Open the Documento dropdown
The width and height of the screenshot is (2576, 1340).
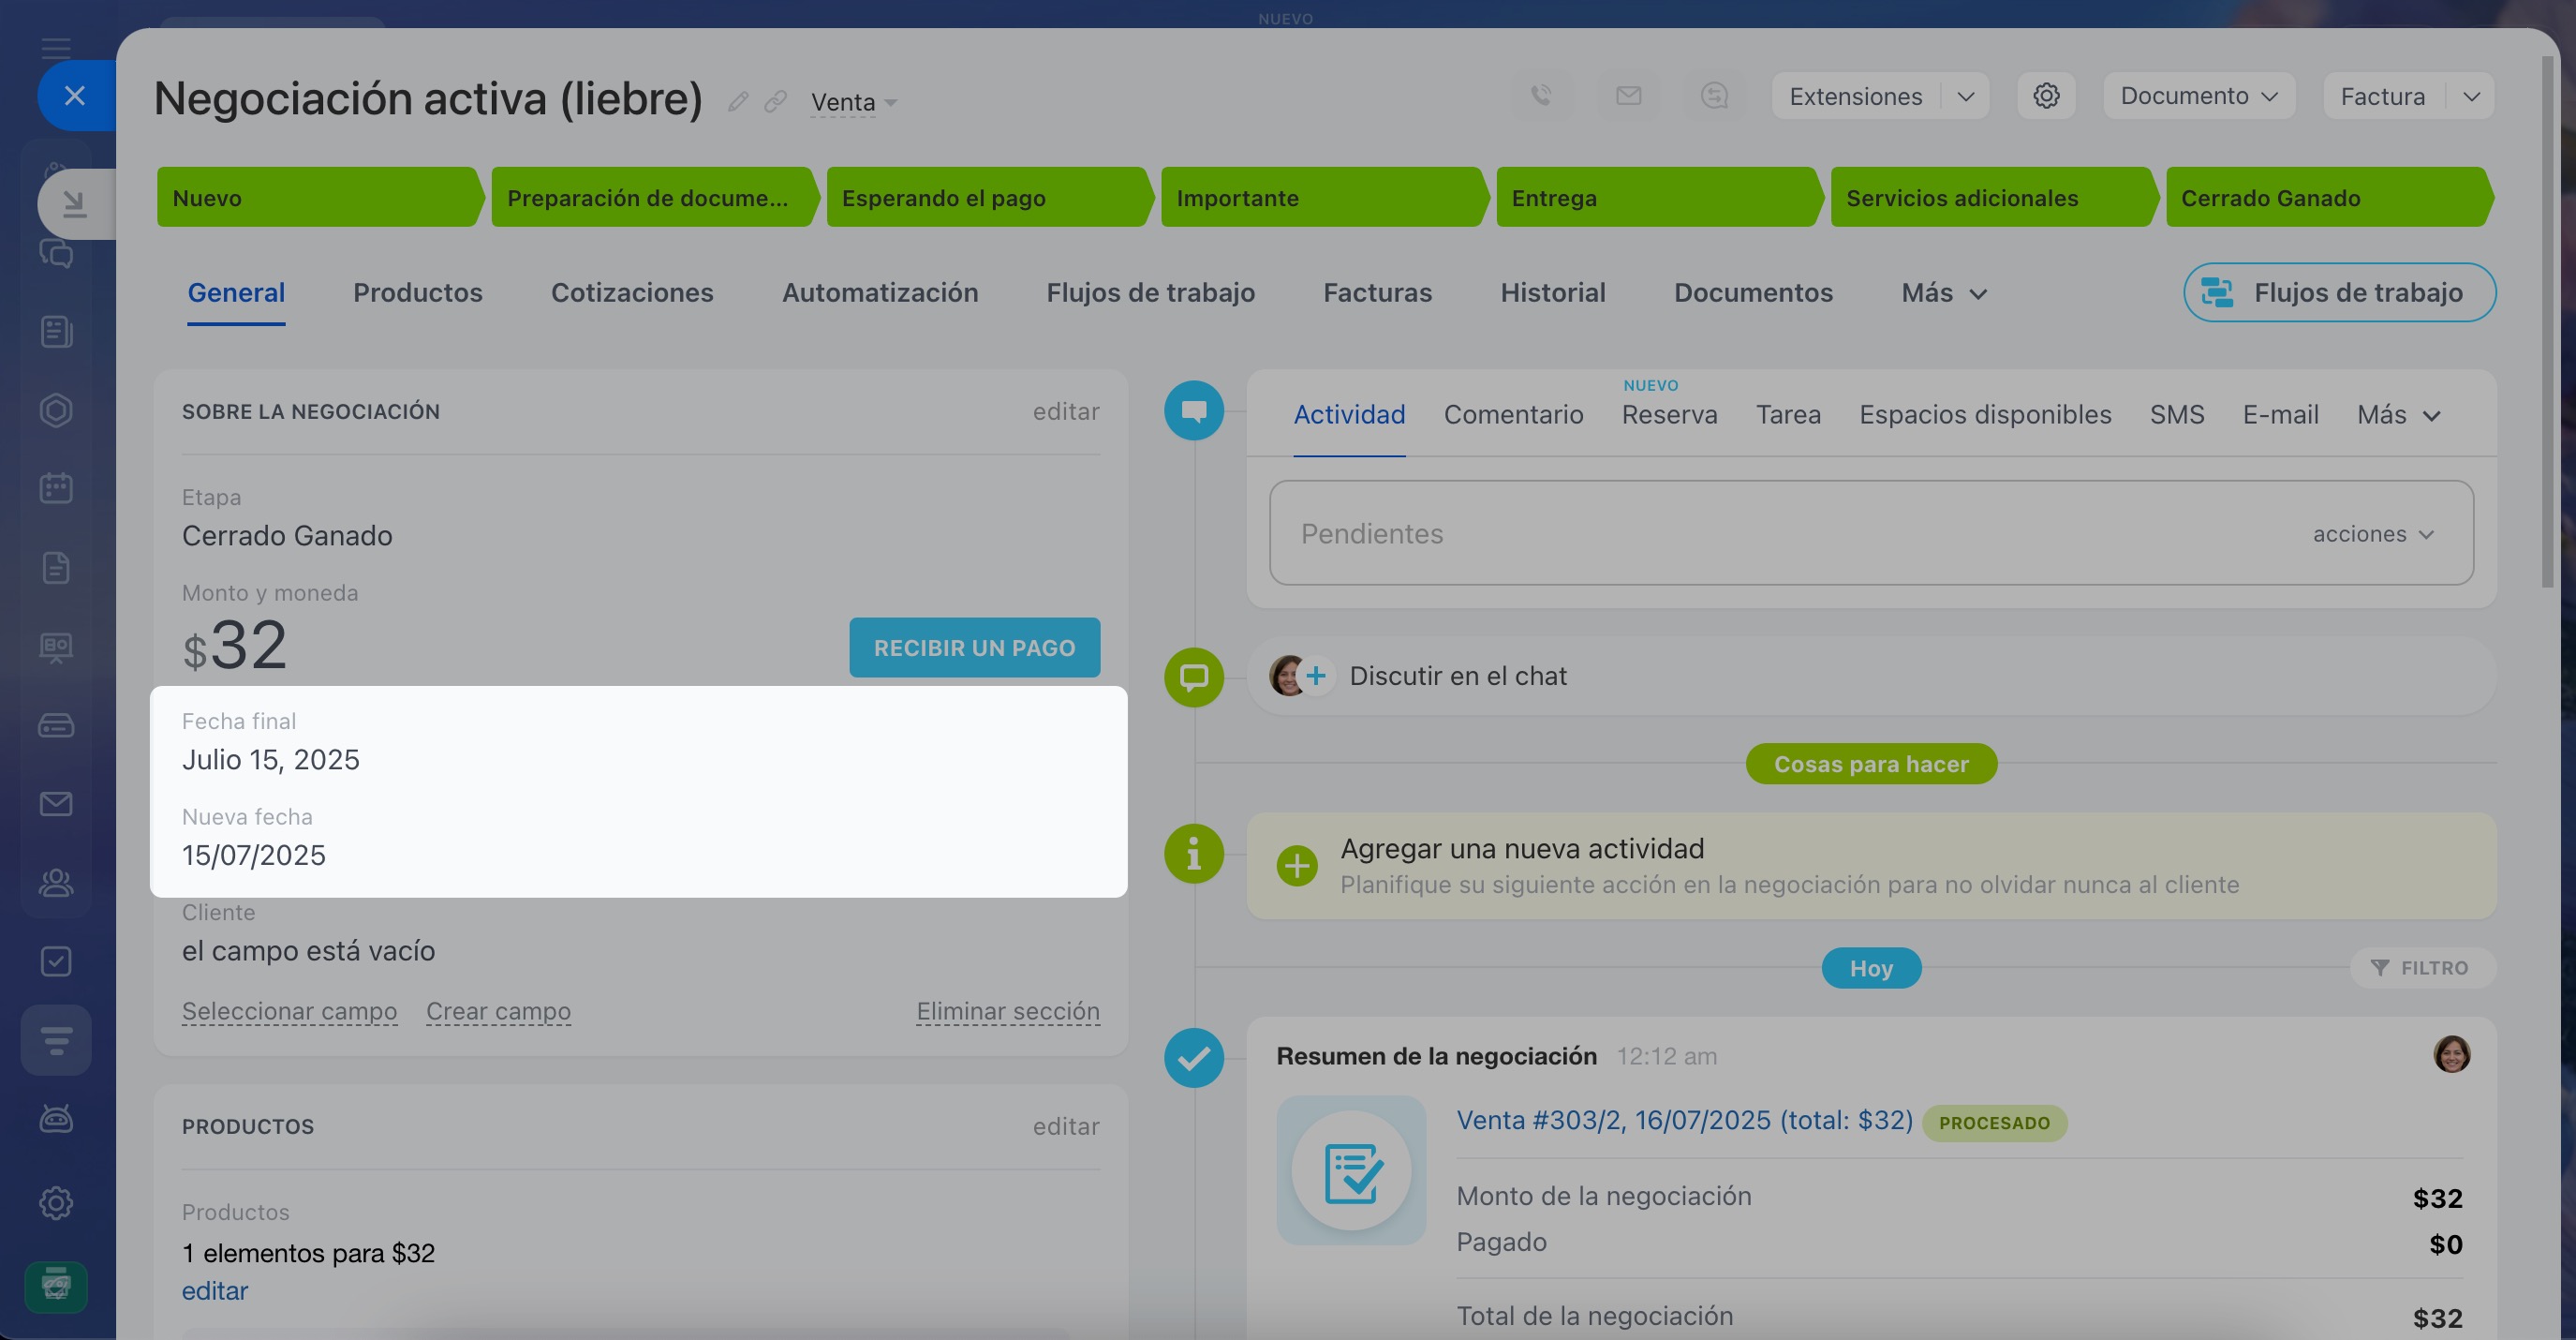pos(2199,96)
